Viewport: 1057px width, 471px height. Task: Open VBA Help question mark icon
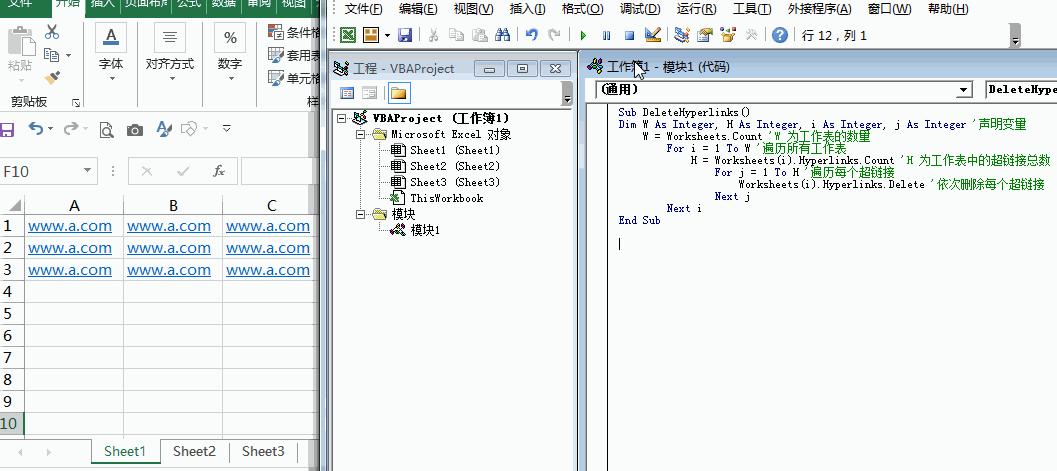click(780, 35)
